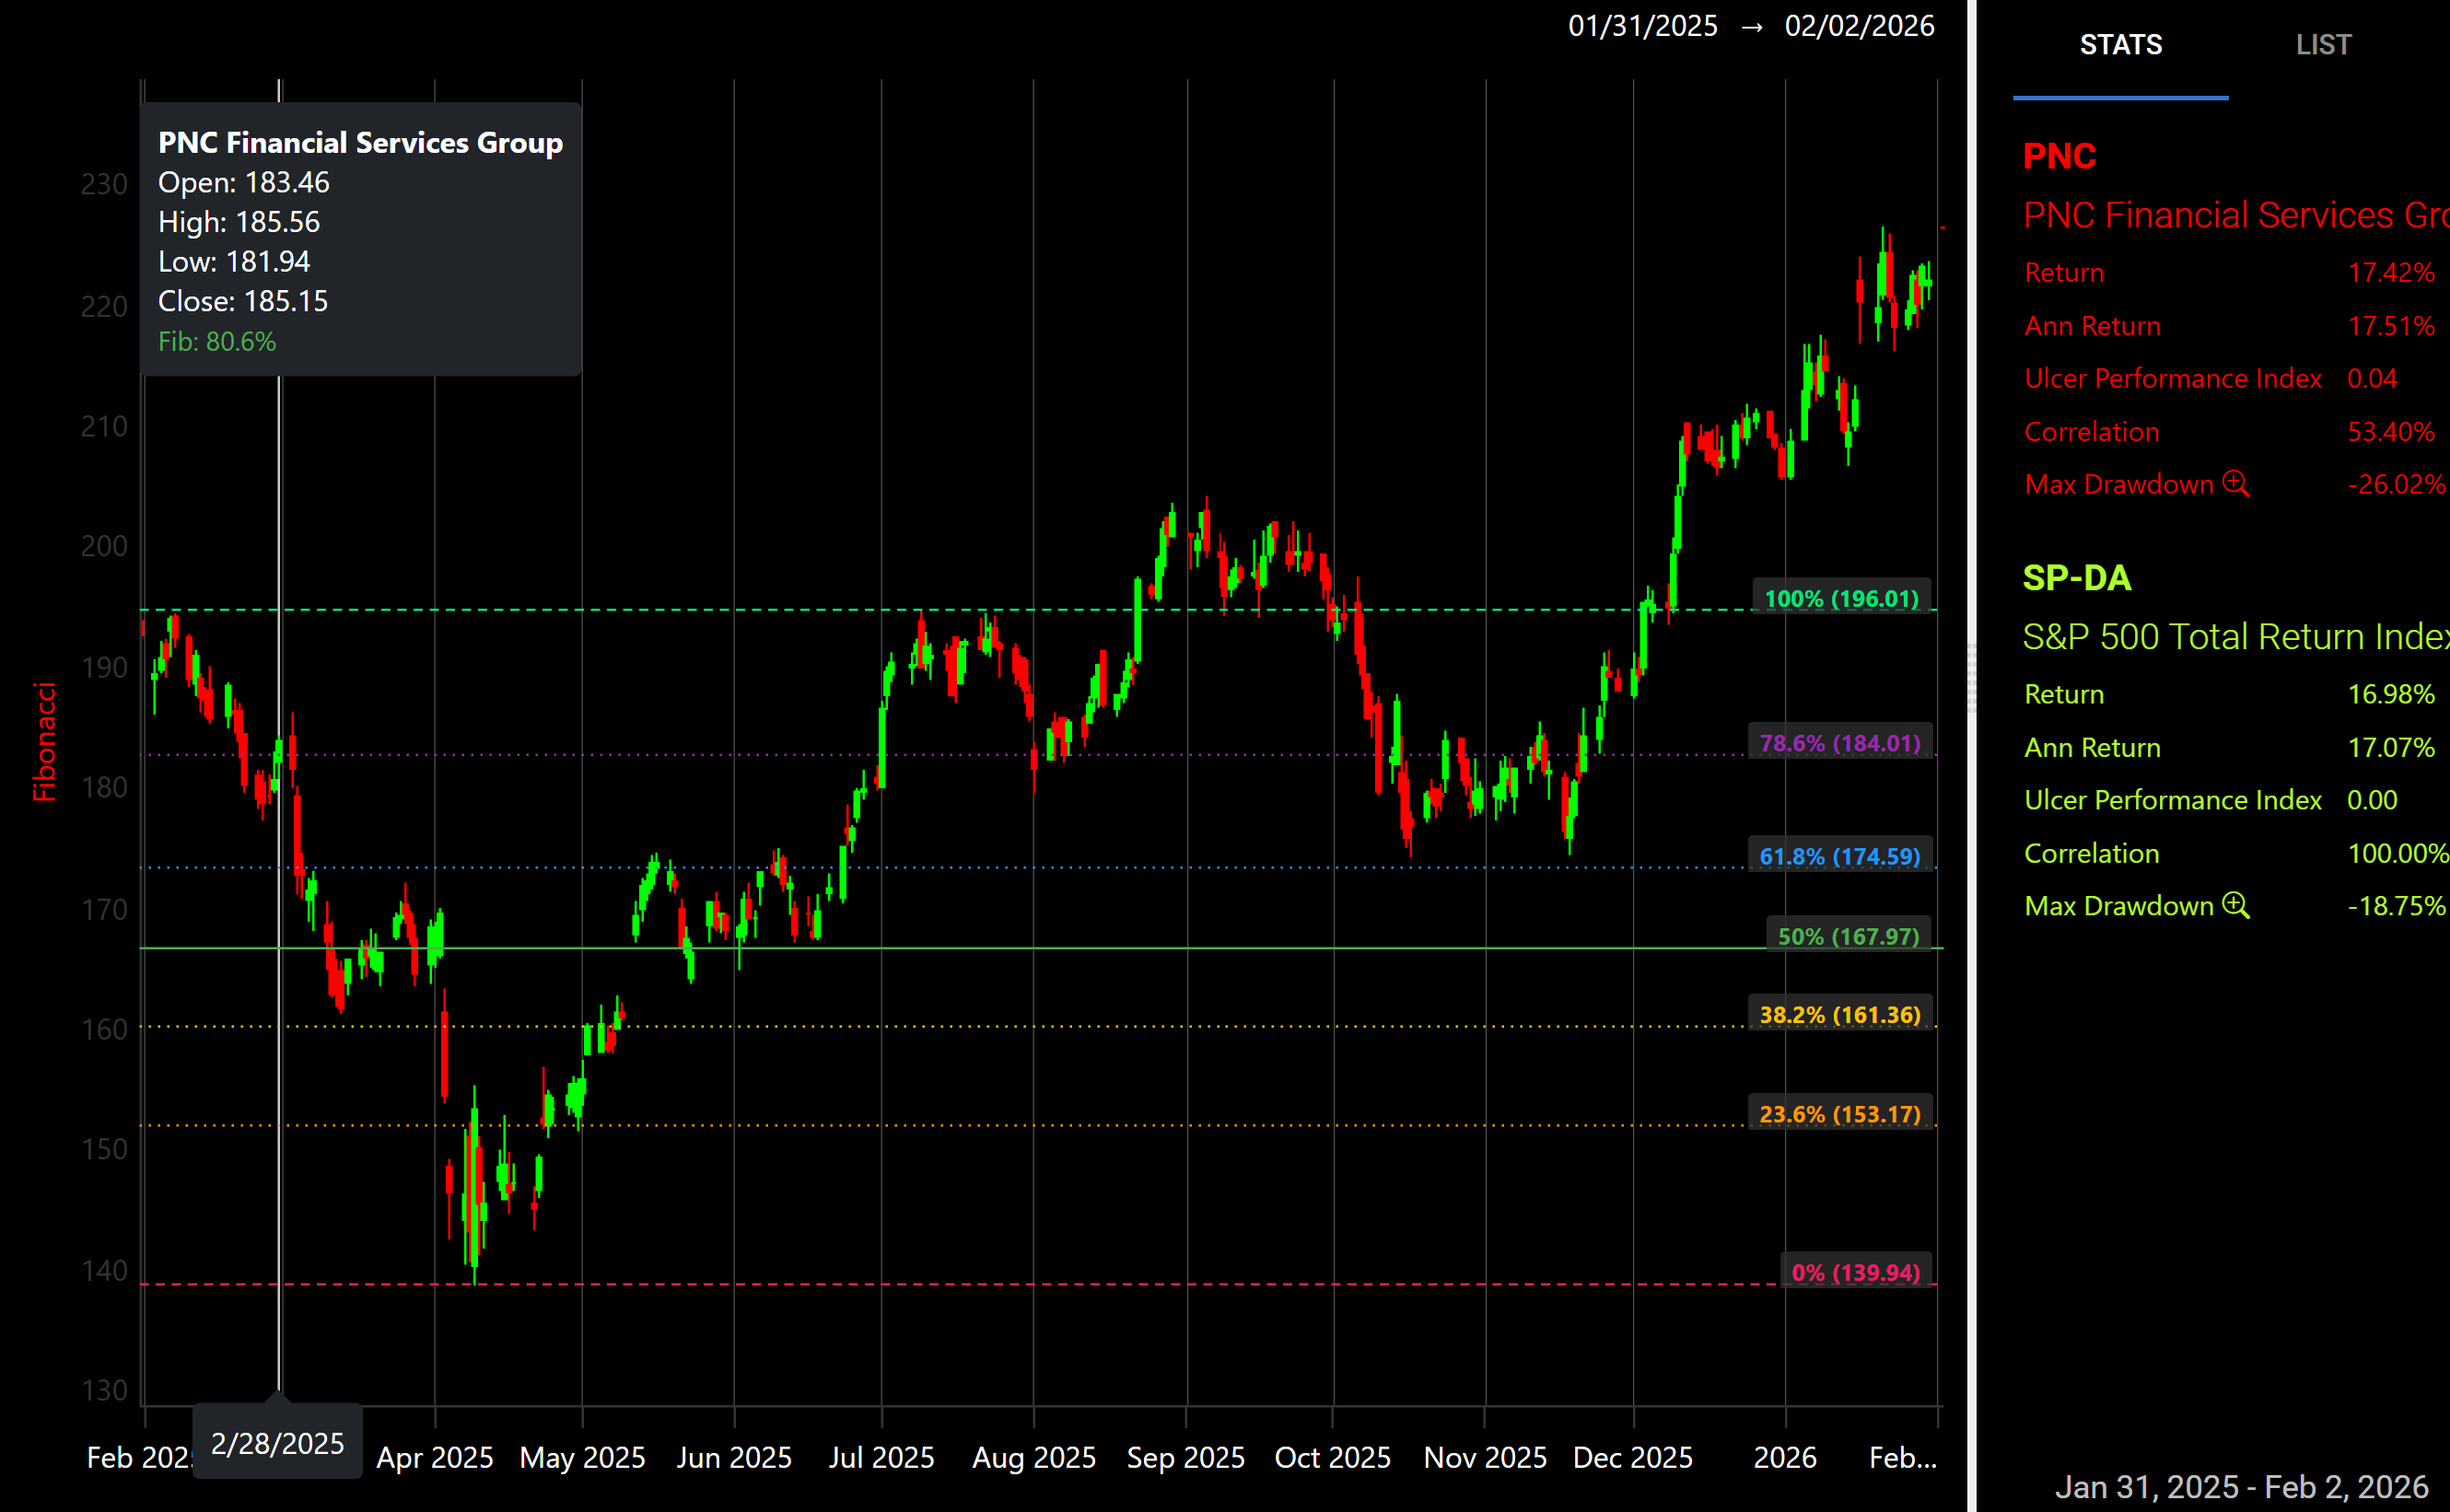The image size is (2450, 1512).
Task: Click the 2/28/2025 crosshair date marker
Action: 277,1442
